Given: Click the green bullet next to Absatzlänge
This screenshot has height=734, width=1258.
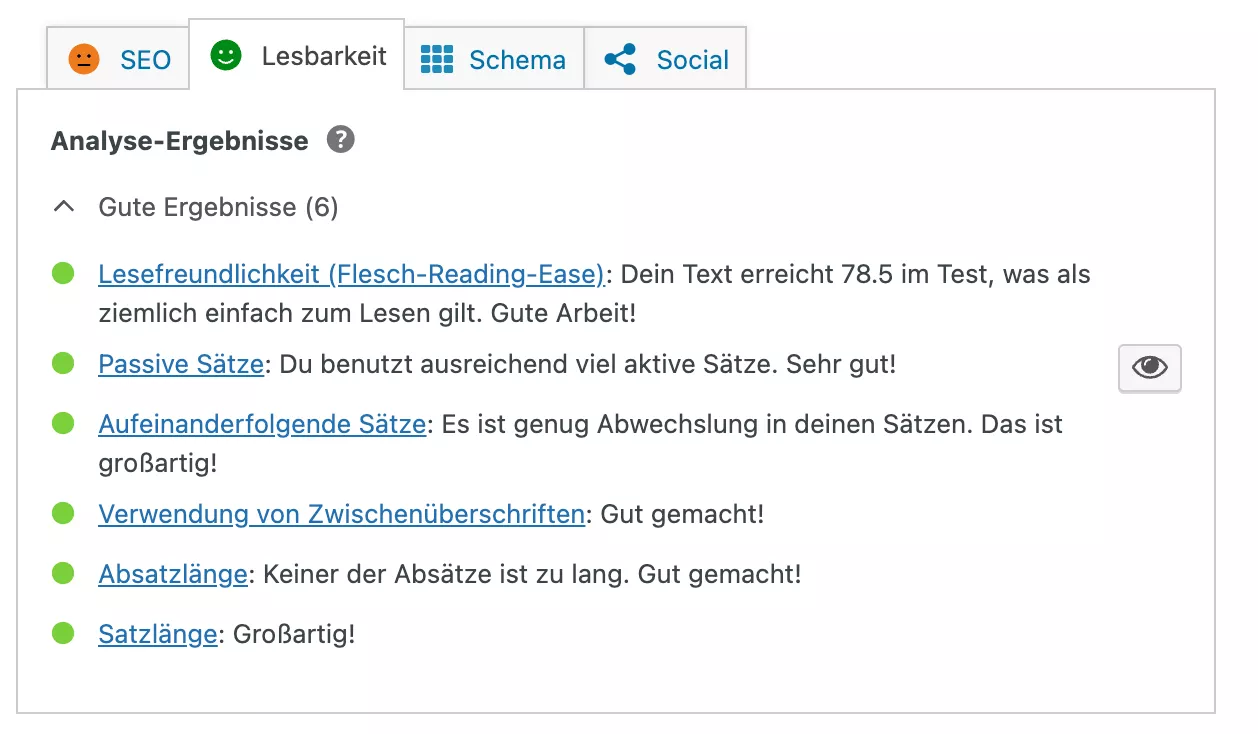Looking at the screenshot, I should (63, 573).
